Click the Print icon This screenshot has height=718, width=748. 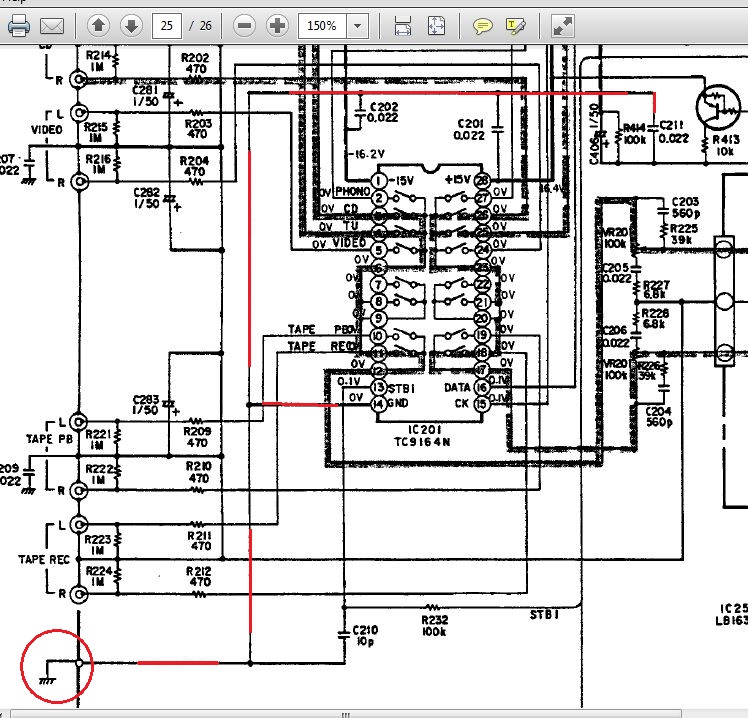click(18, 26)
